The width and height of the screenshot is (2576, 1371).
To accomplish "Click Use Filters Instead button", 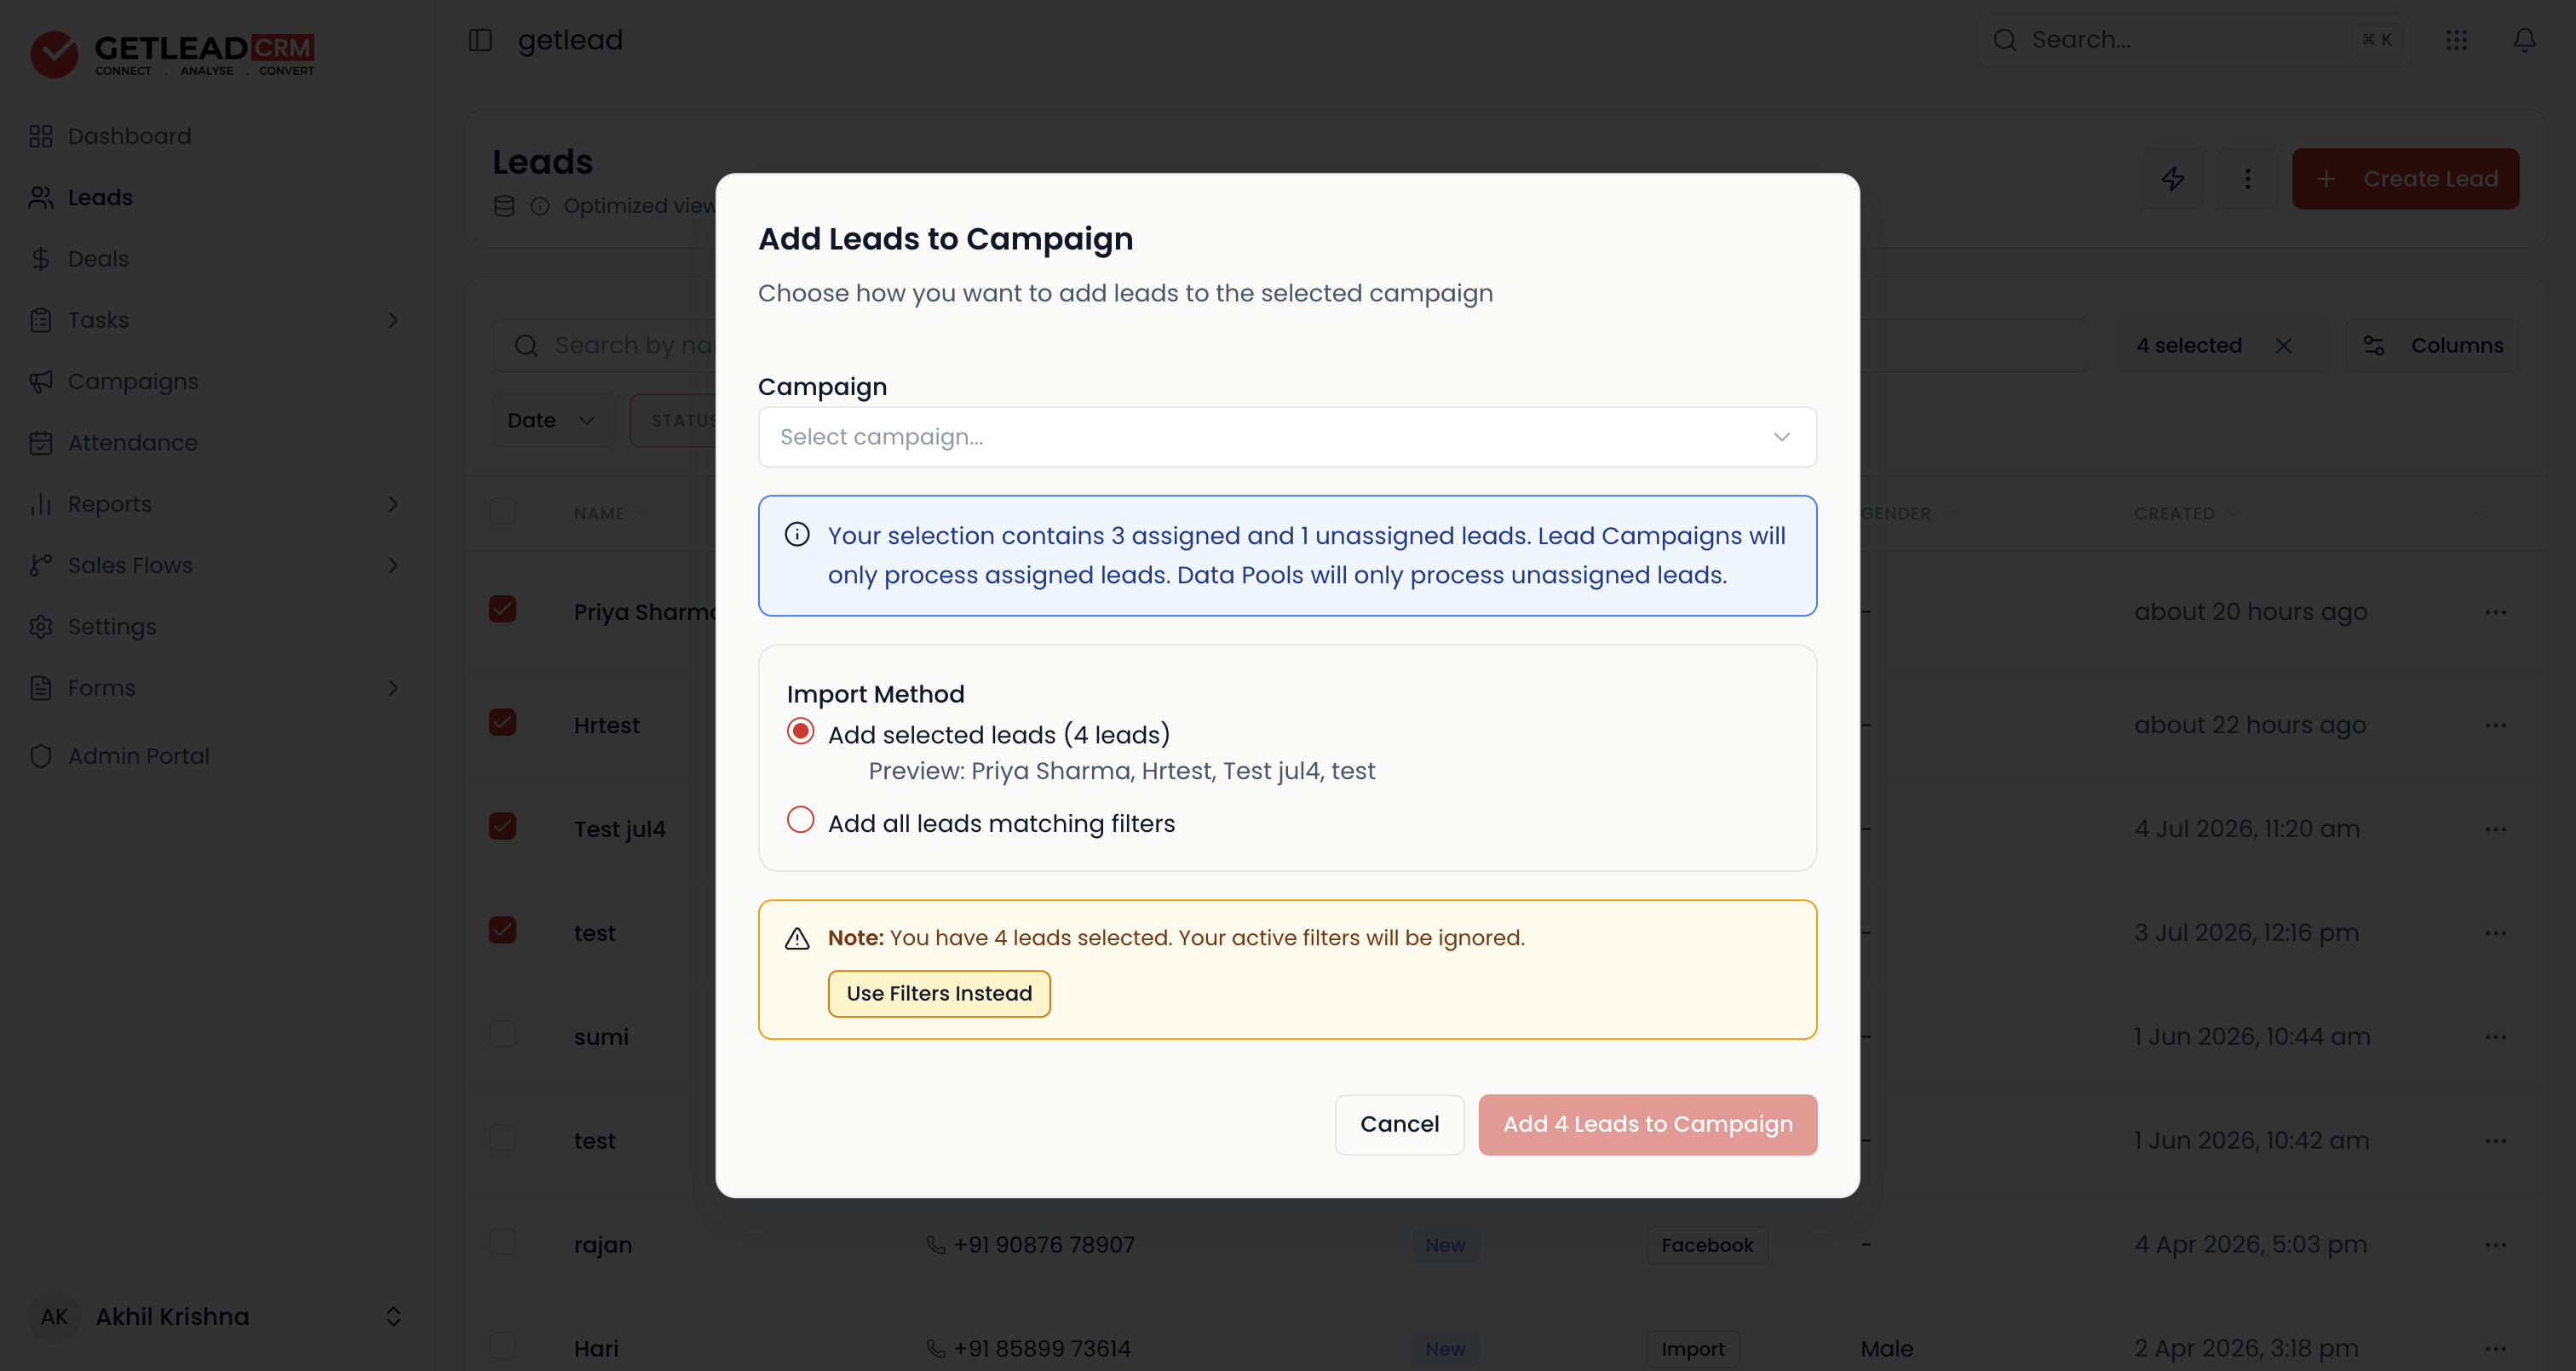I will click(x=939, y=994).
